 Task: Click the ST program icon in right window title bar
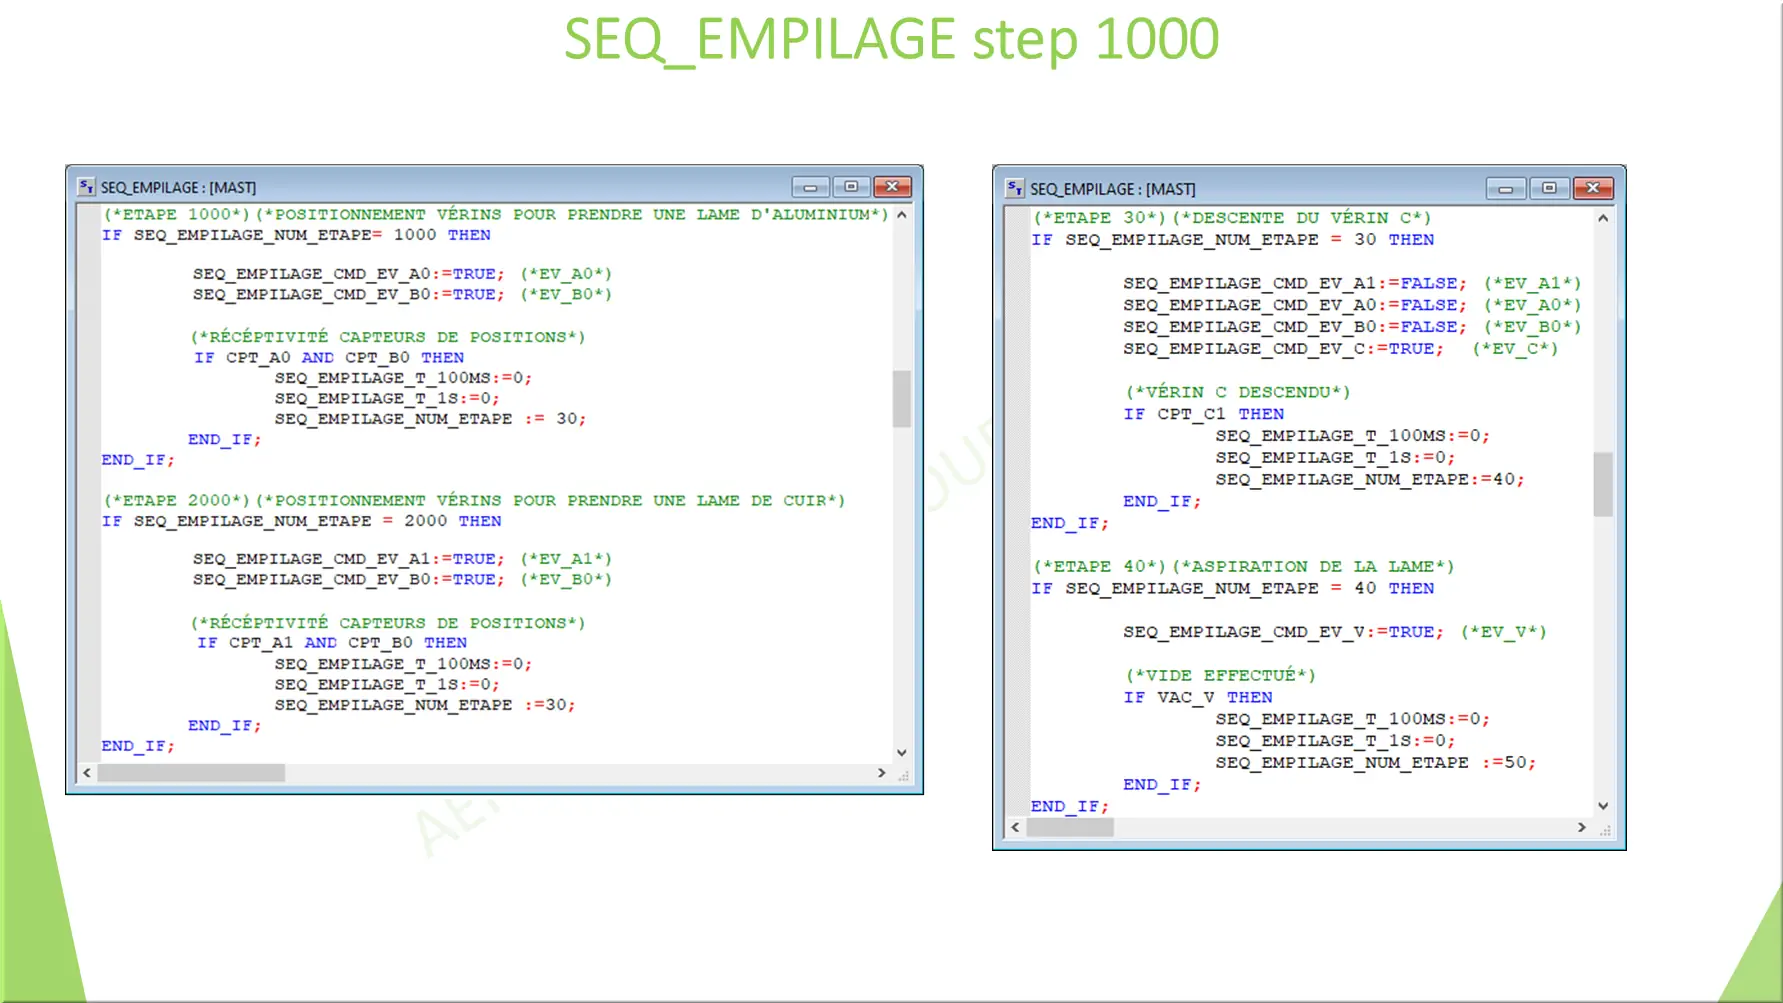click(x=1015, y=188)
